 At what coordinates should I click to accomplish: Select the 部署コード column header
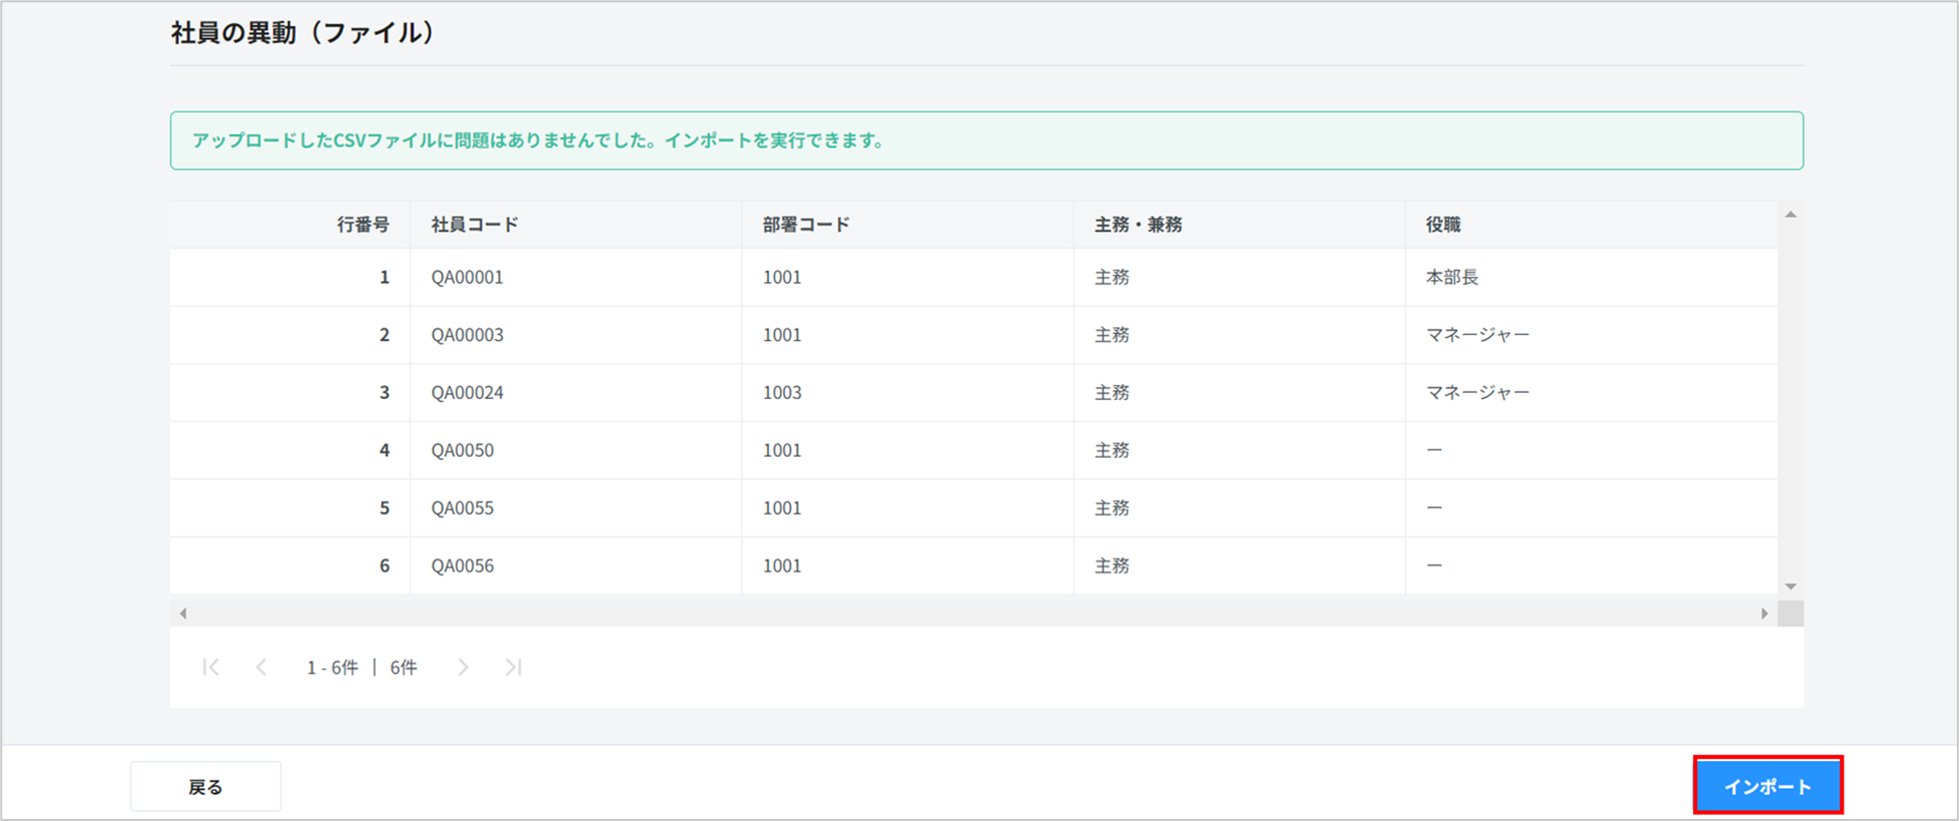pos(806,225)
